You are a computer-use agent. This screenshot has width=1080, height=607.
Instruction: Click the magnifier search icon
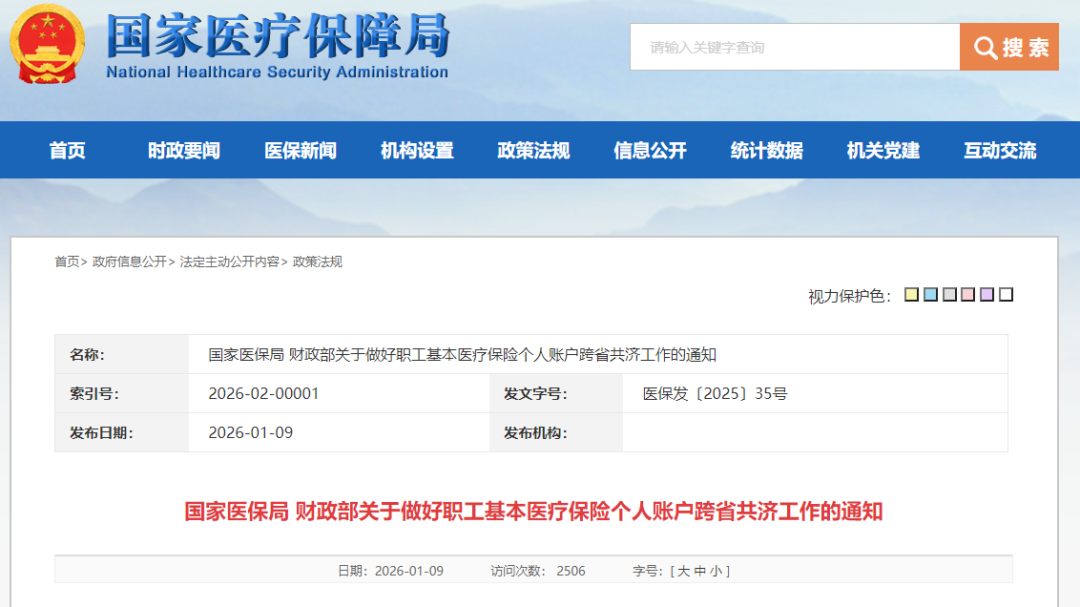click(985, 48)
